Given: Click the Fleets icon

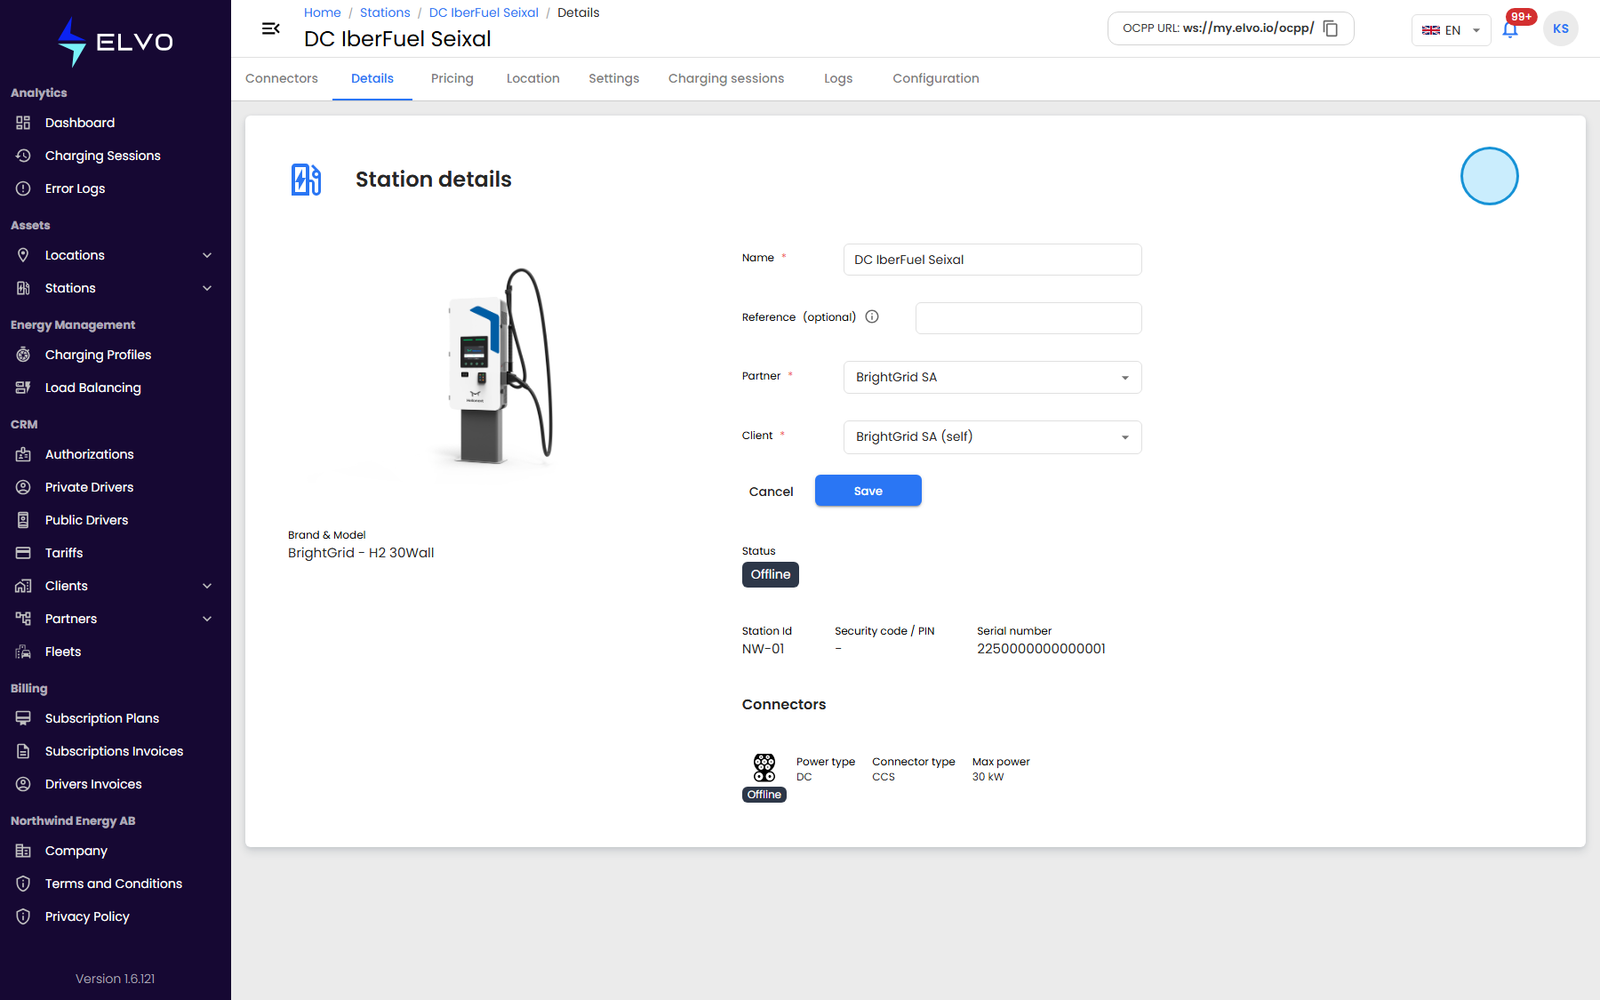Looking at the screenshot, I should (x=23, y=652).
